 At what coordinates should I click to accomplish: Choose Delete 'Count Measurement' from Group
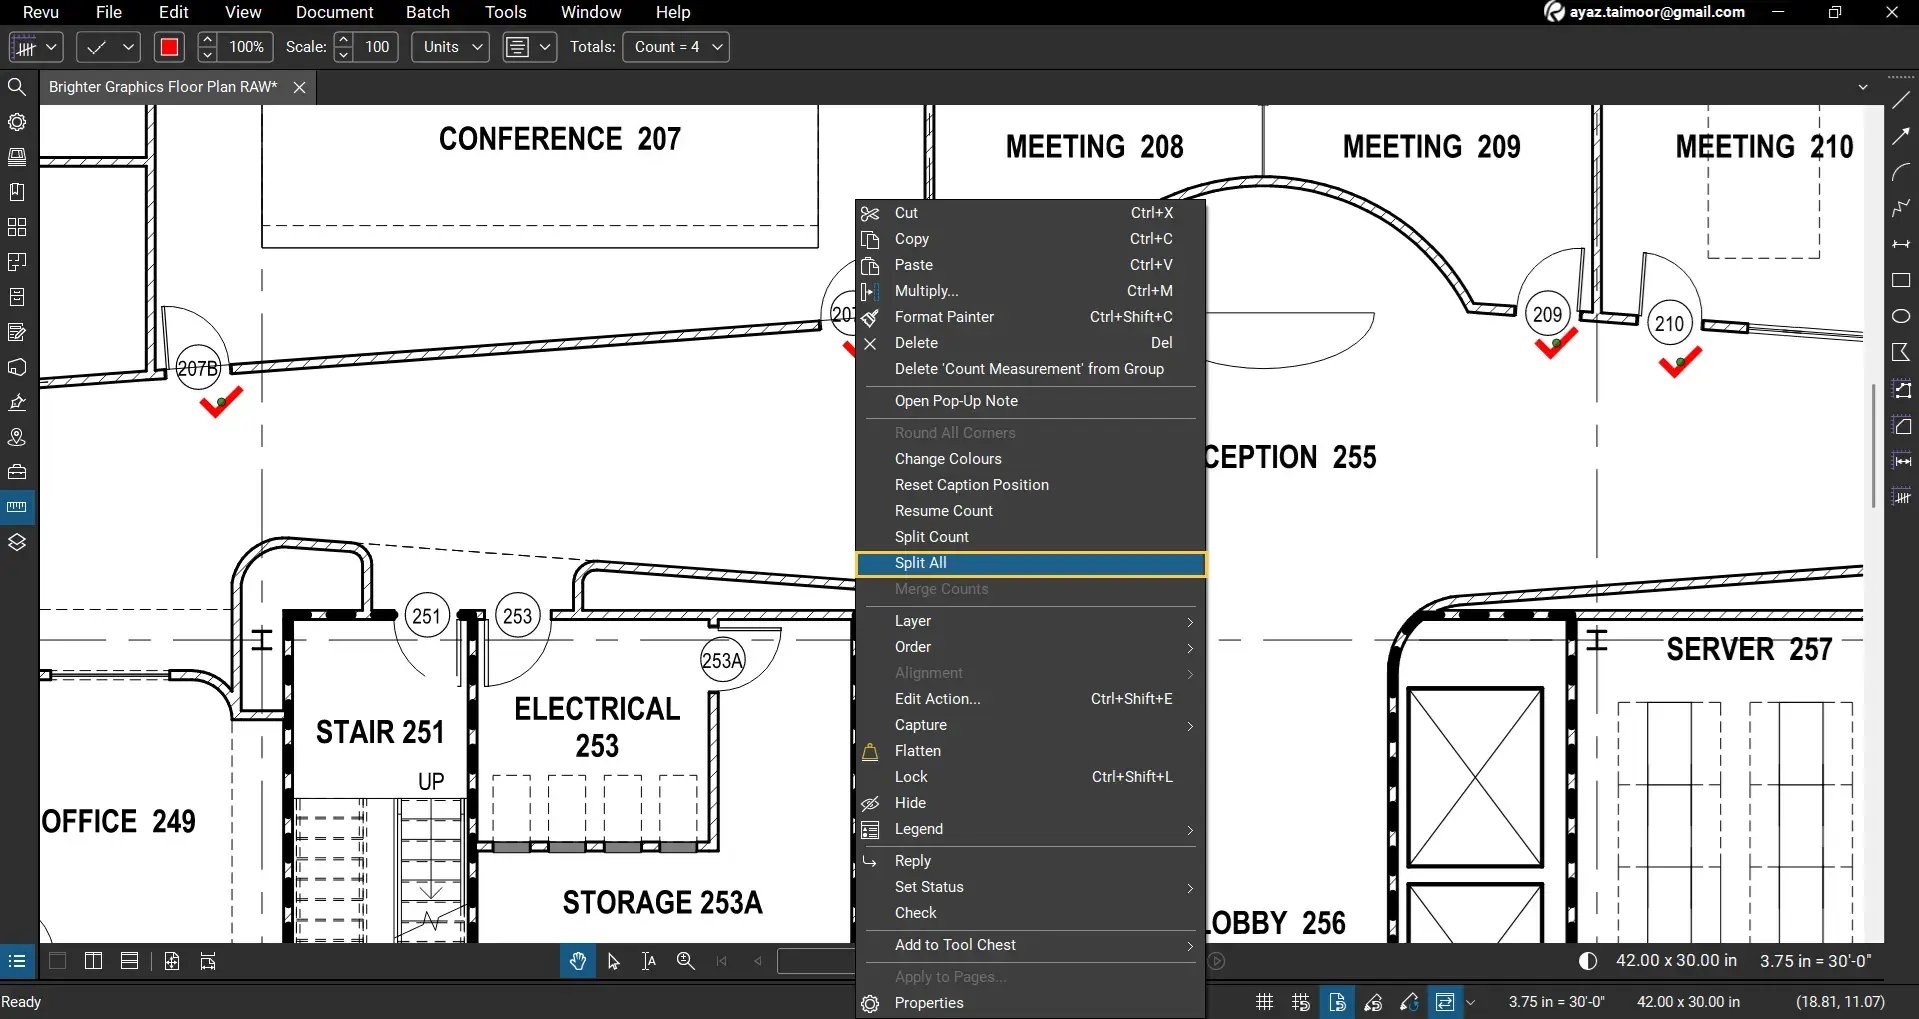coord(1029,368)
